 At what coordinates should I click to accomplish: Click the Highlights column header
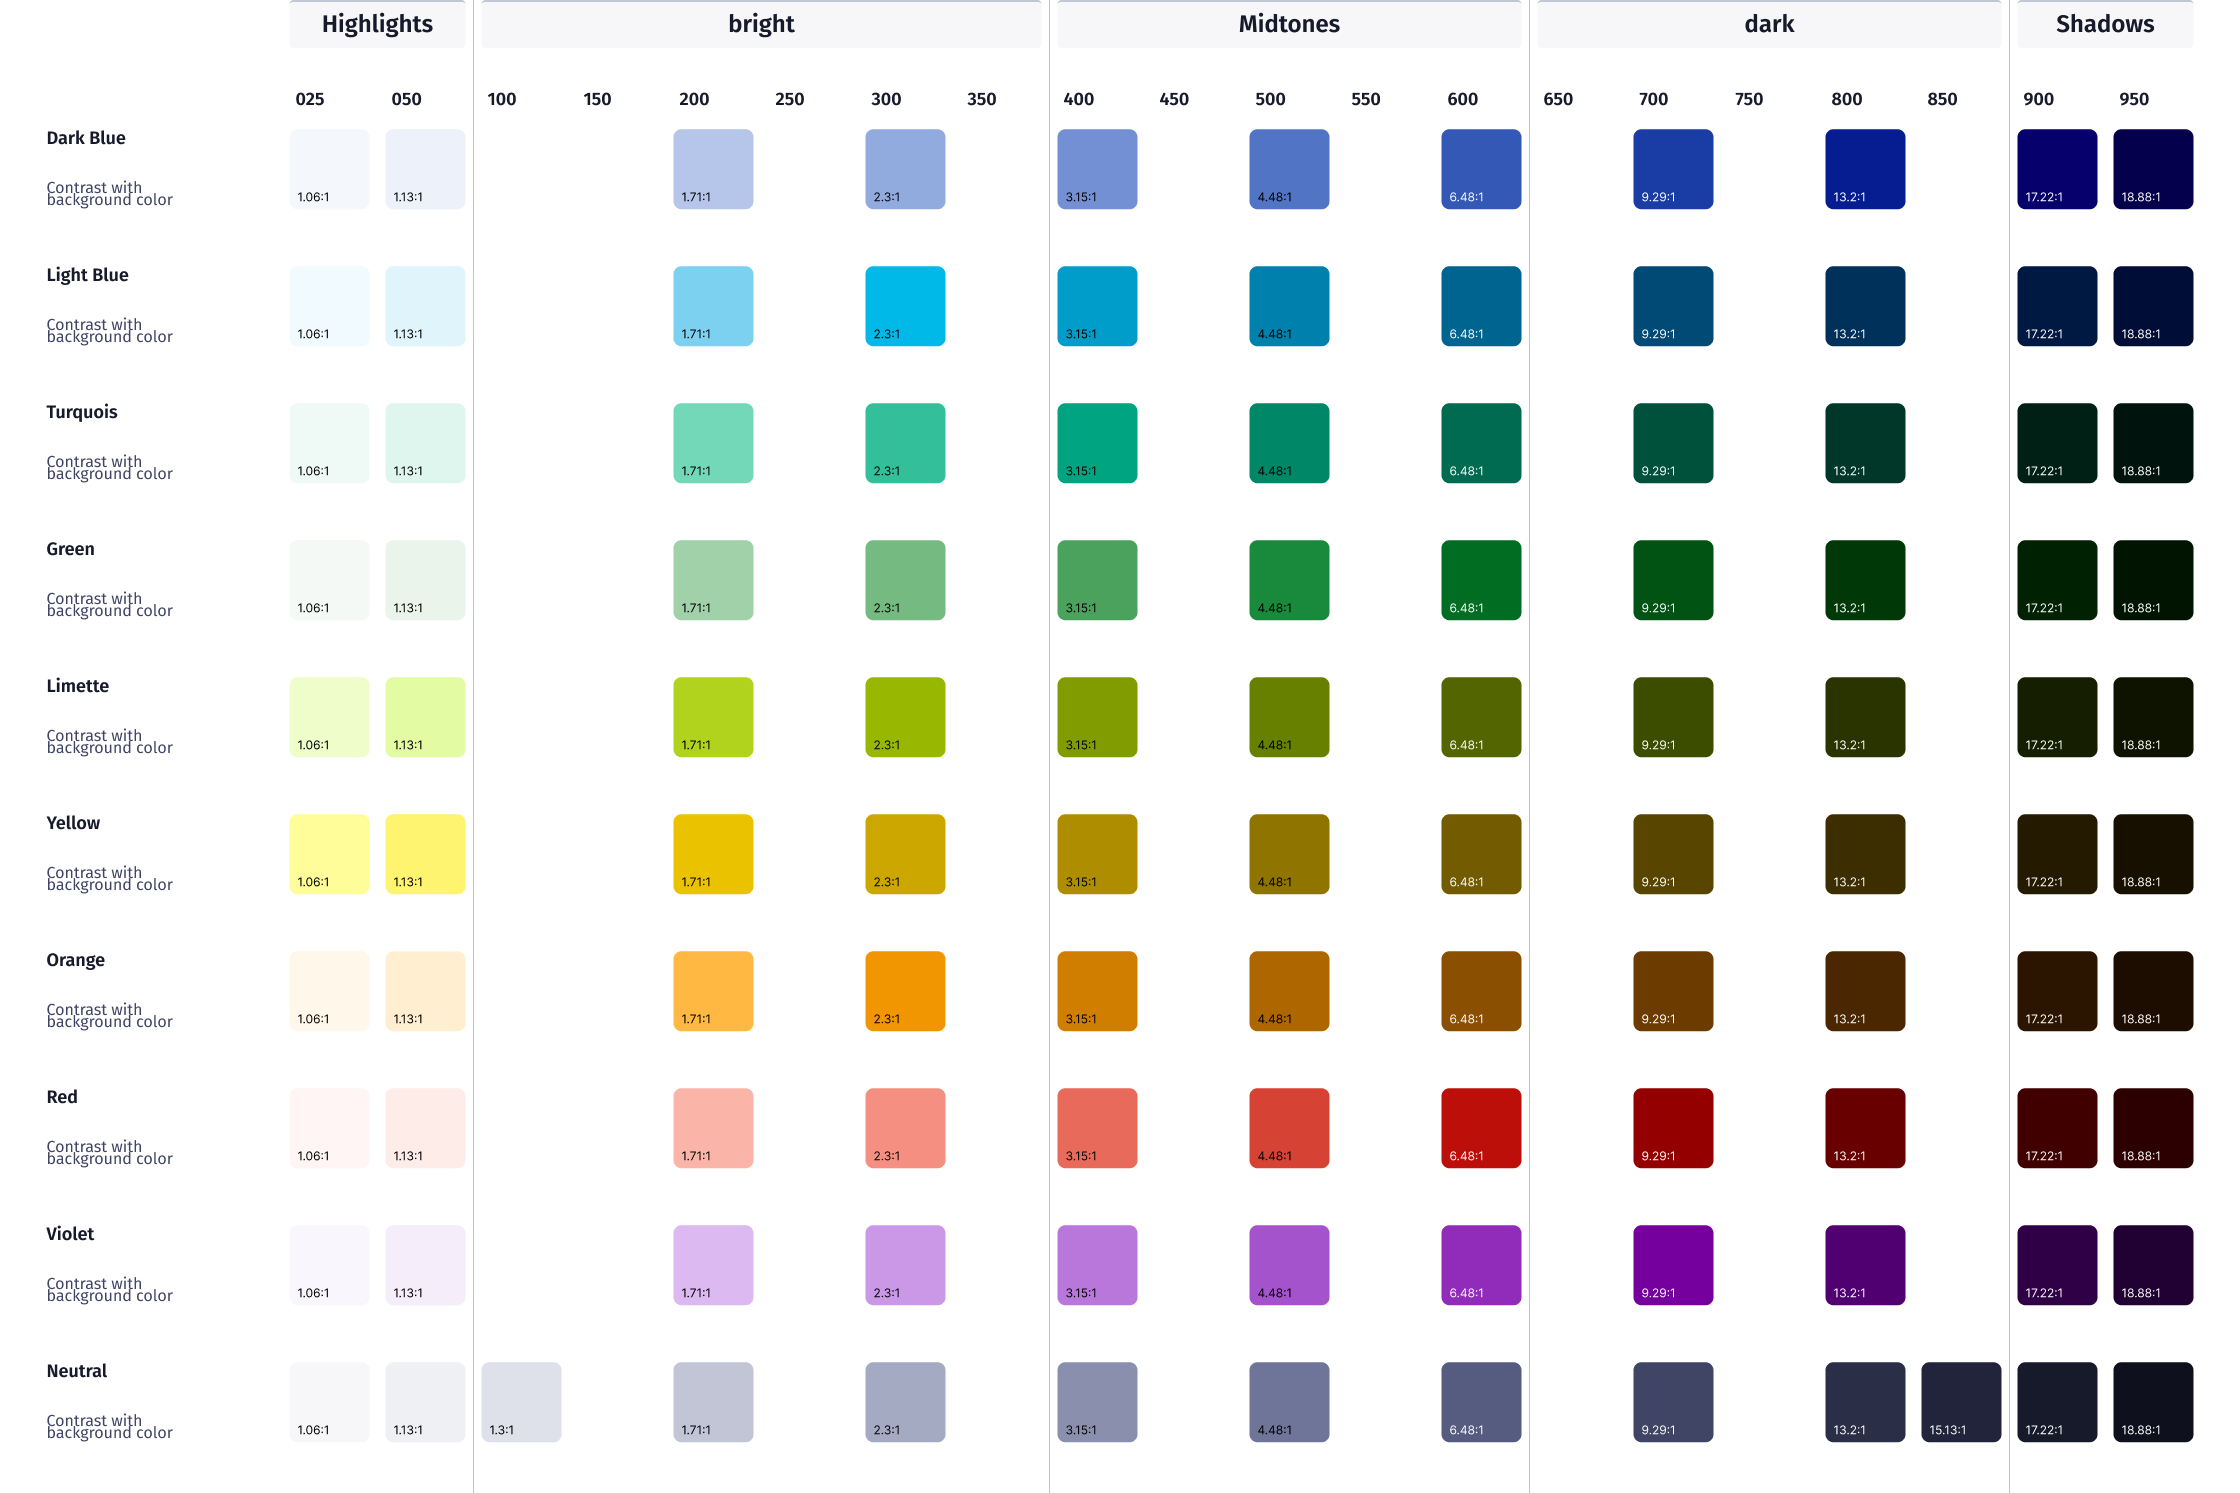pyautogui.click(x=377, y=24)
